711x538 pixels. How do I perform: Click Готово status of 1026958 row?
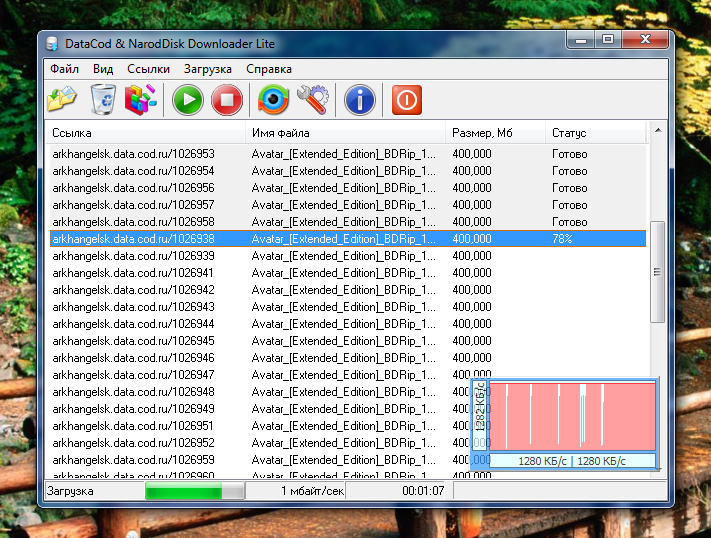click(570, 222)
